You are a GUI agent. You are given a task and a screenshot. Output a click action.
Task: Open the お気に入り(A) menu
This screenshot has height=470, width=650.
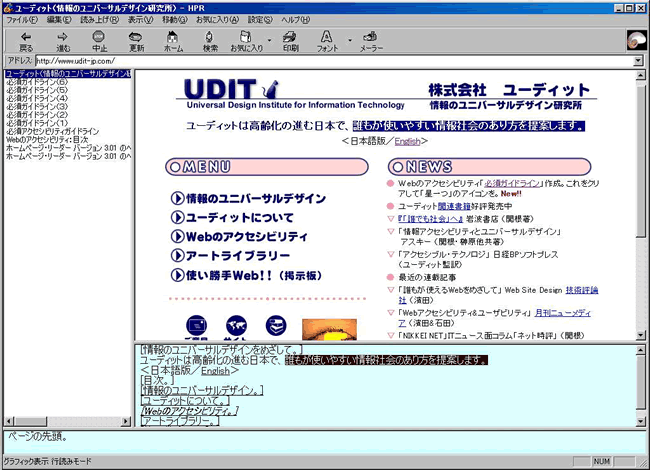(218, 19)
